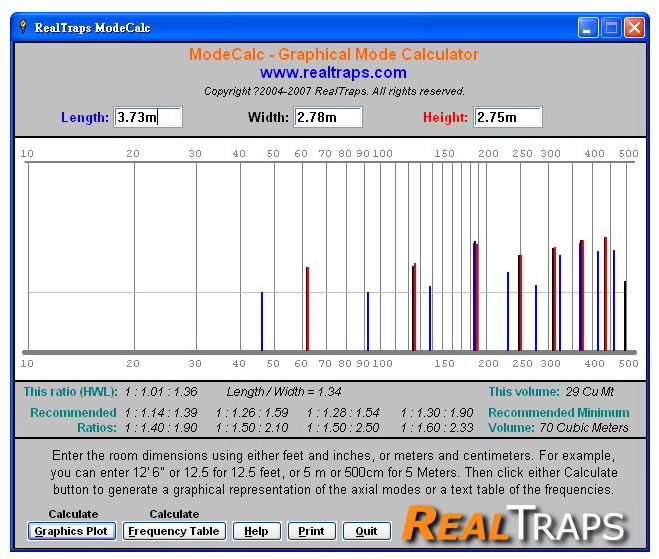Select the Height input field
Image resolution: width=659 pixels, height=559 pixels.
tap(507, 117)
